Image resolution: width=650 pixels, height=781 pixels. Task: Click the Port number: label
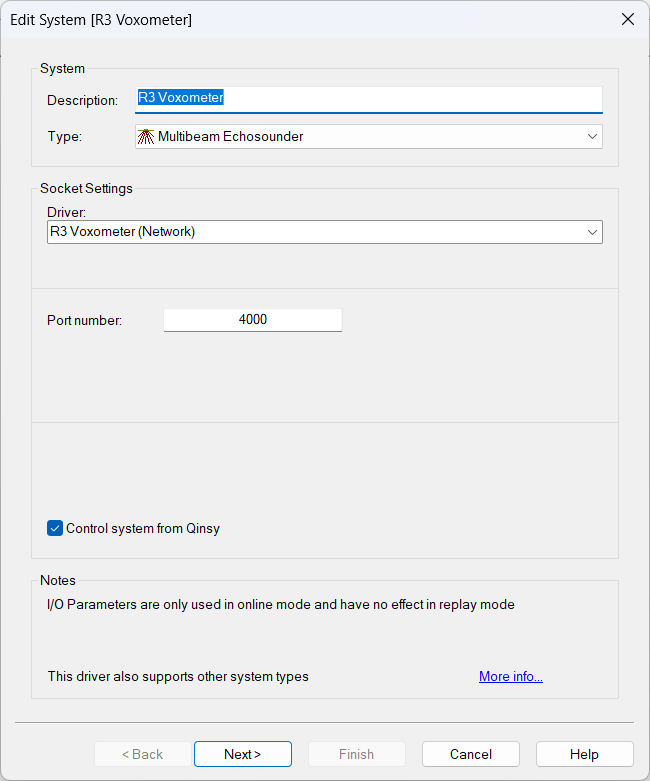pyautogui.click(x=84, y=320)
